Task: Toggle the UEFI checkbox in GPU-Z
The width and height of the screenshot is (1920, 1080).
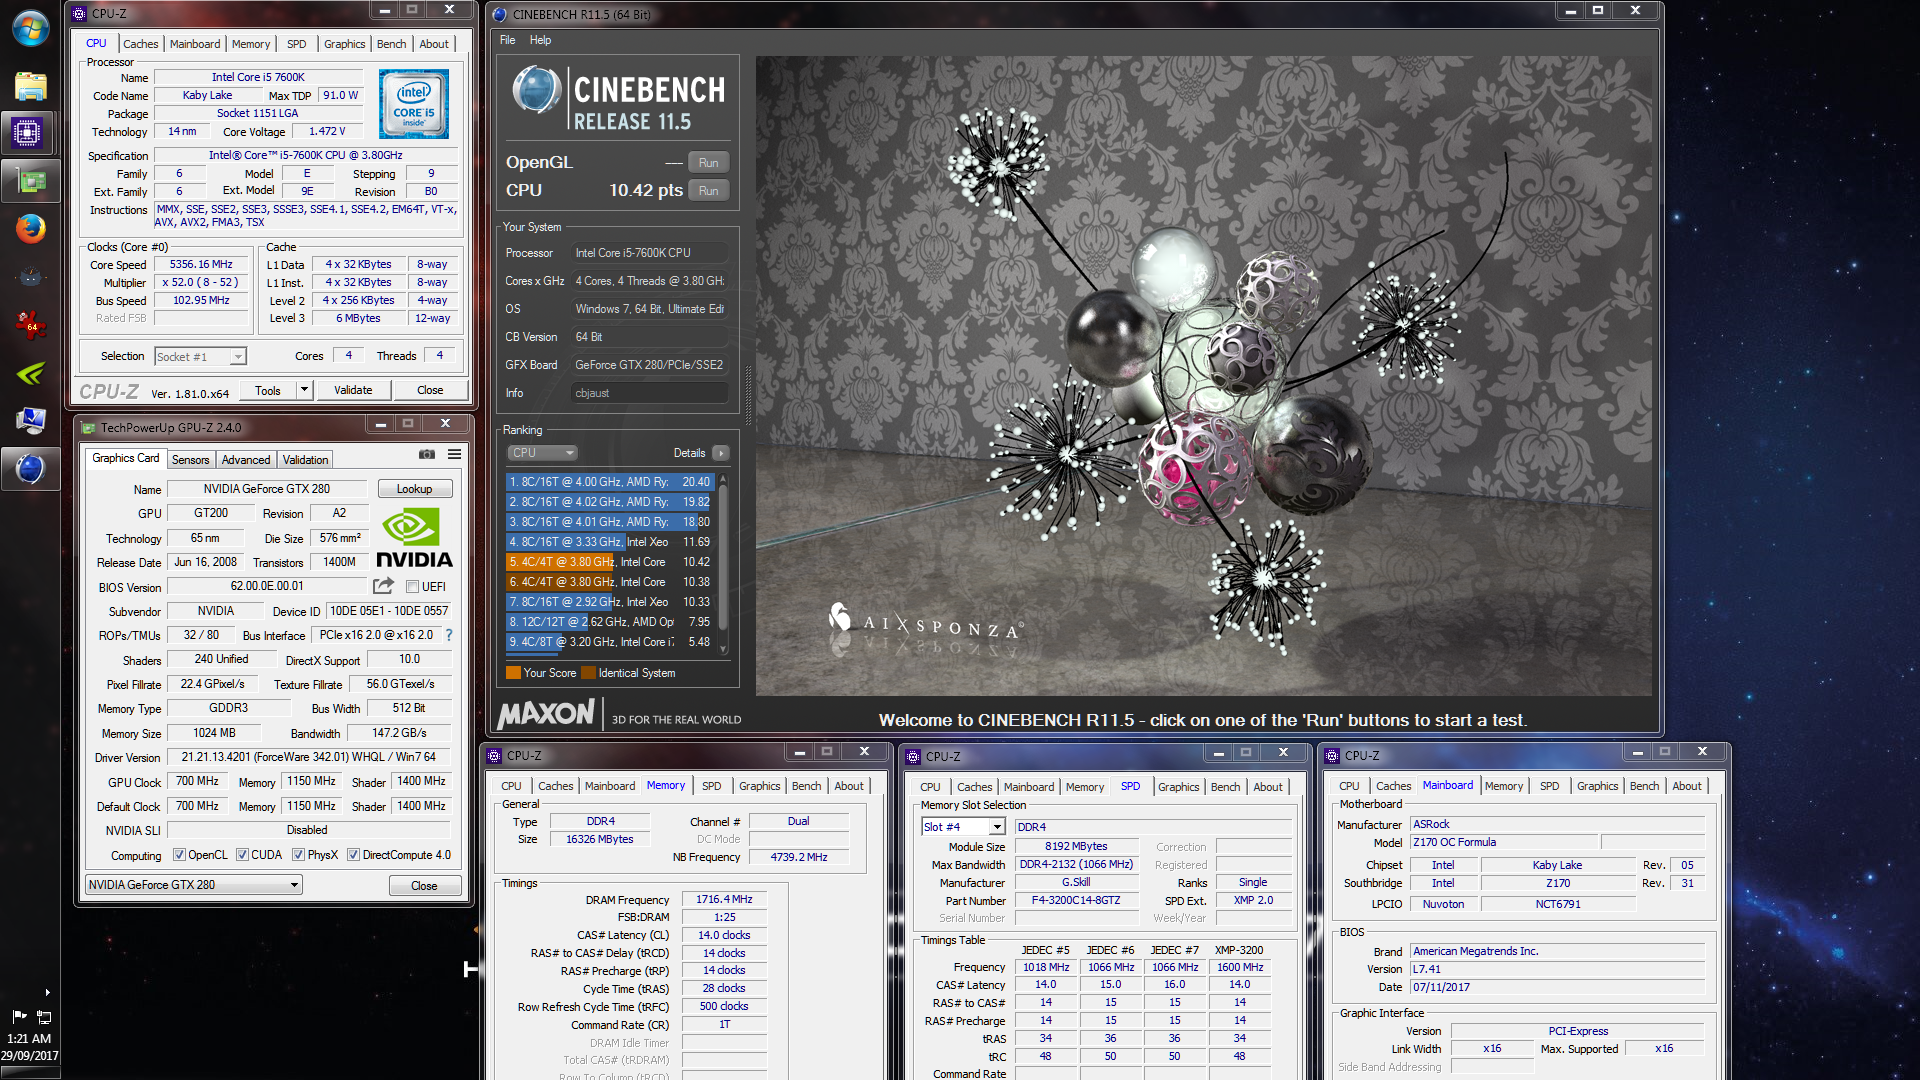Action: (412, 587)
